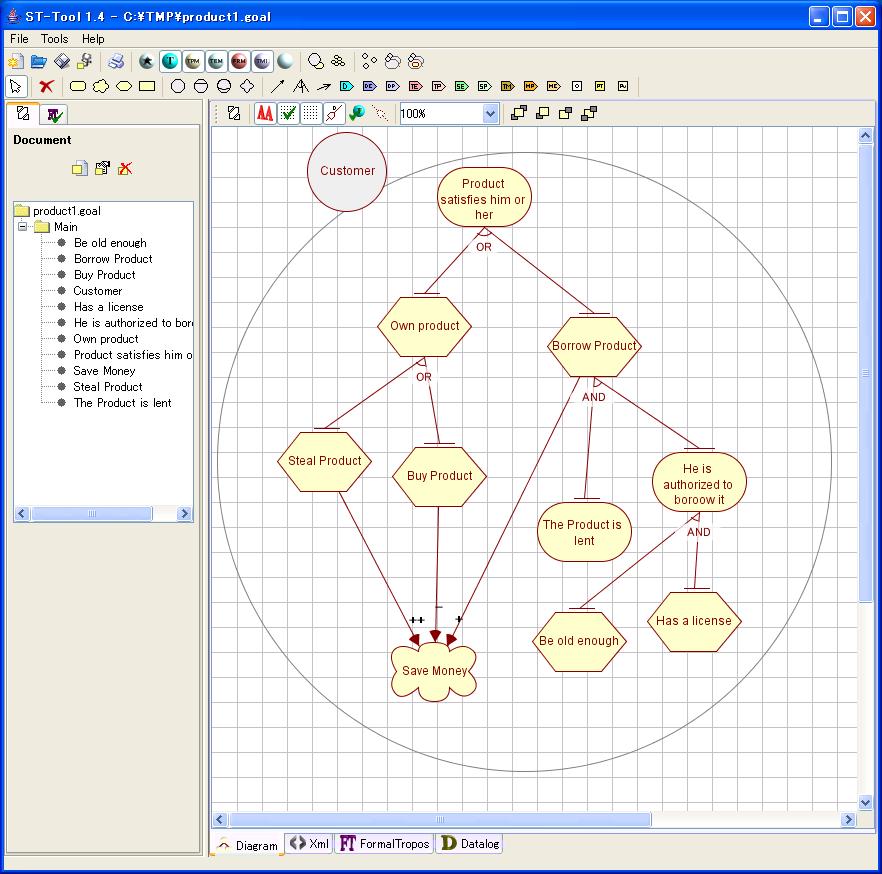
Task: Click canvas horizontal scroll right arrow
Action: coord(848,819)
